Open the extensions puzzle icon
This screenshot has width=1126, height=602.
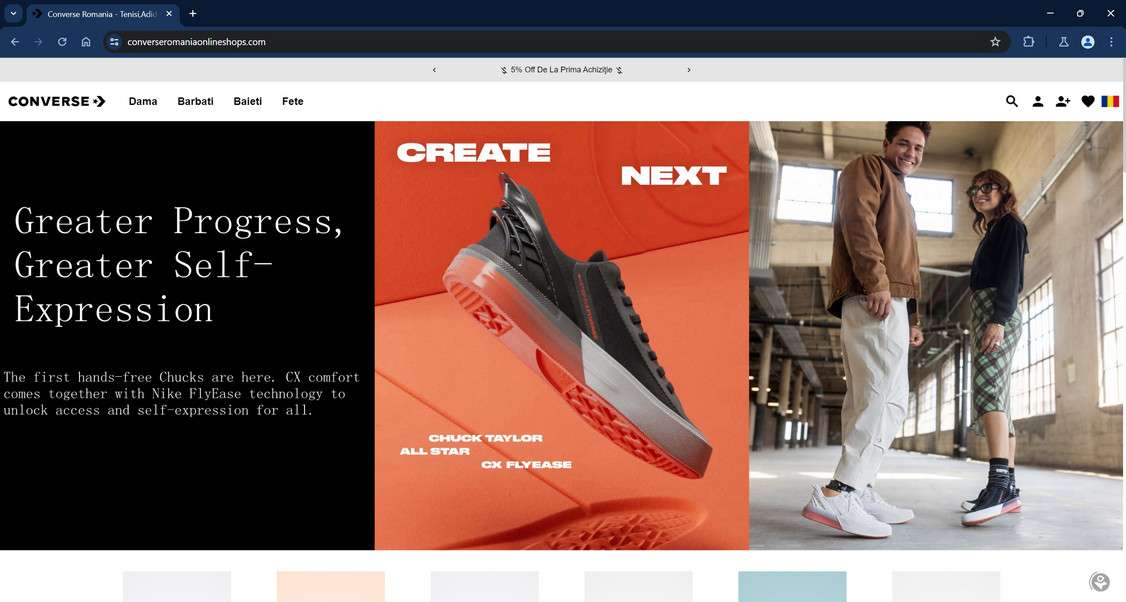(1028, 42)
